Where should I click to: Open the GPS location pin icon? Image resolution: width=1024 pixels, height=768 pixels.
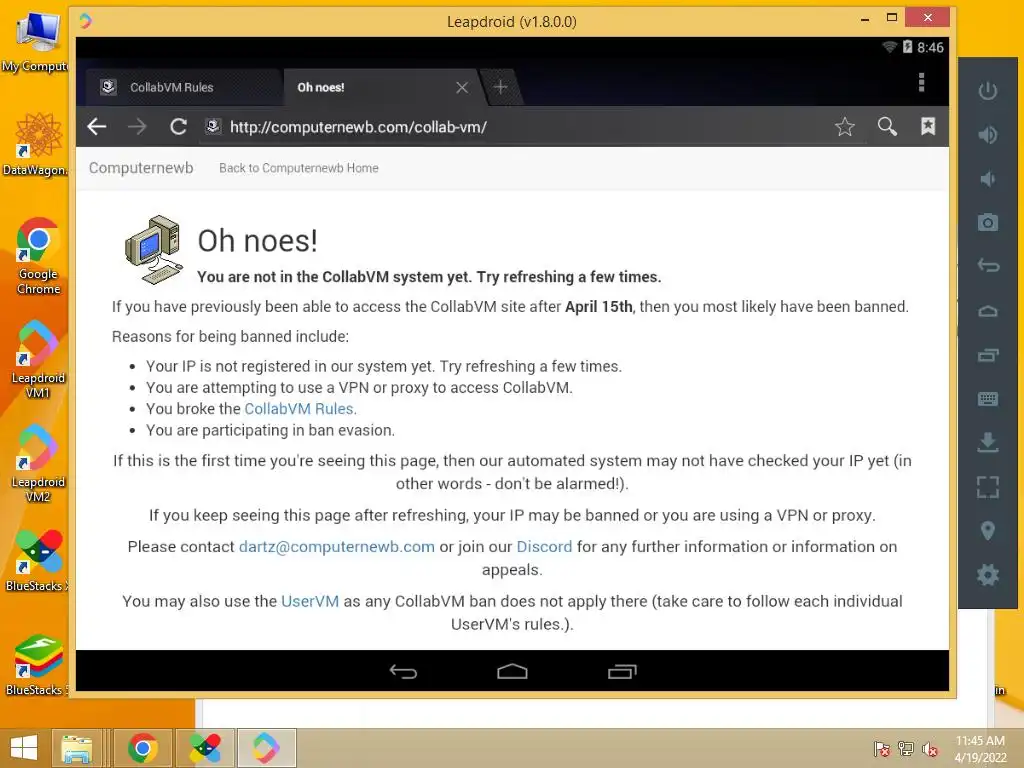[x=987, y=531]
